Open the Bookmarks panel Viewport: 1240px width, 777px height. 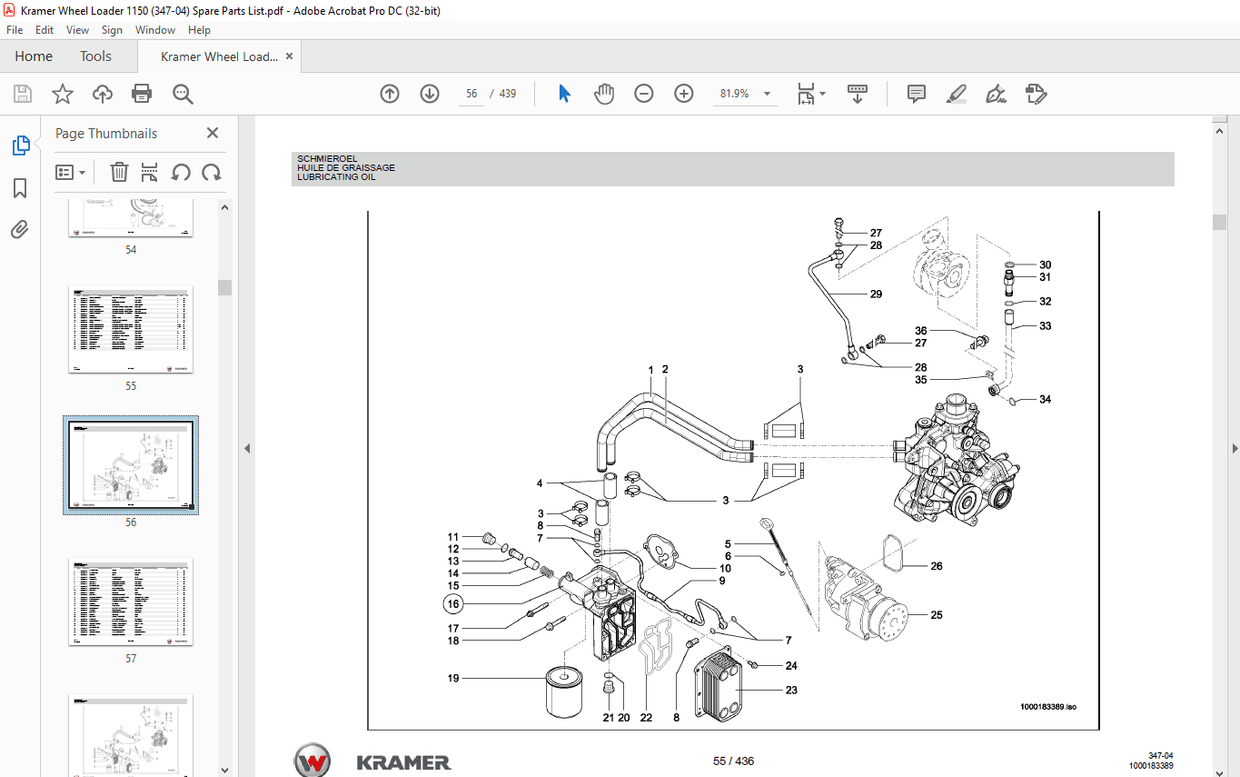(x=20, y=188)
